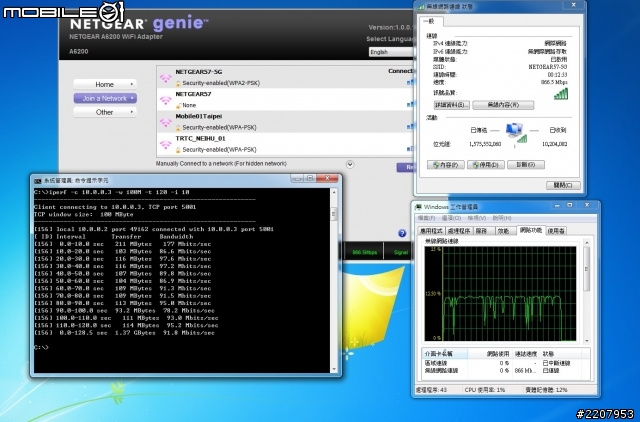Select the 區域連線 adapter row
This screenshot has width=640, height=422.
coord(506,363)
